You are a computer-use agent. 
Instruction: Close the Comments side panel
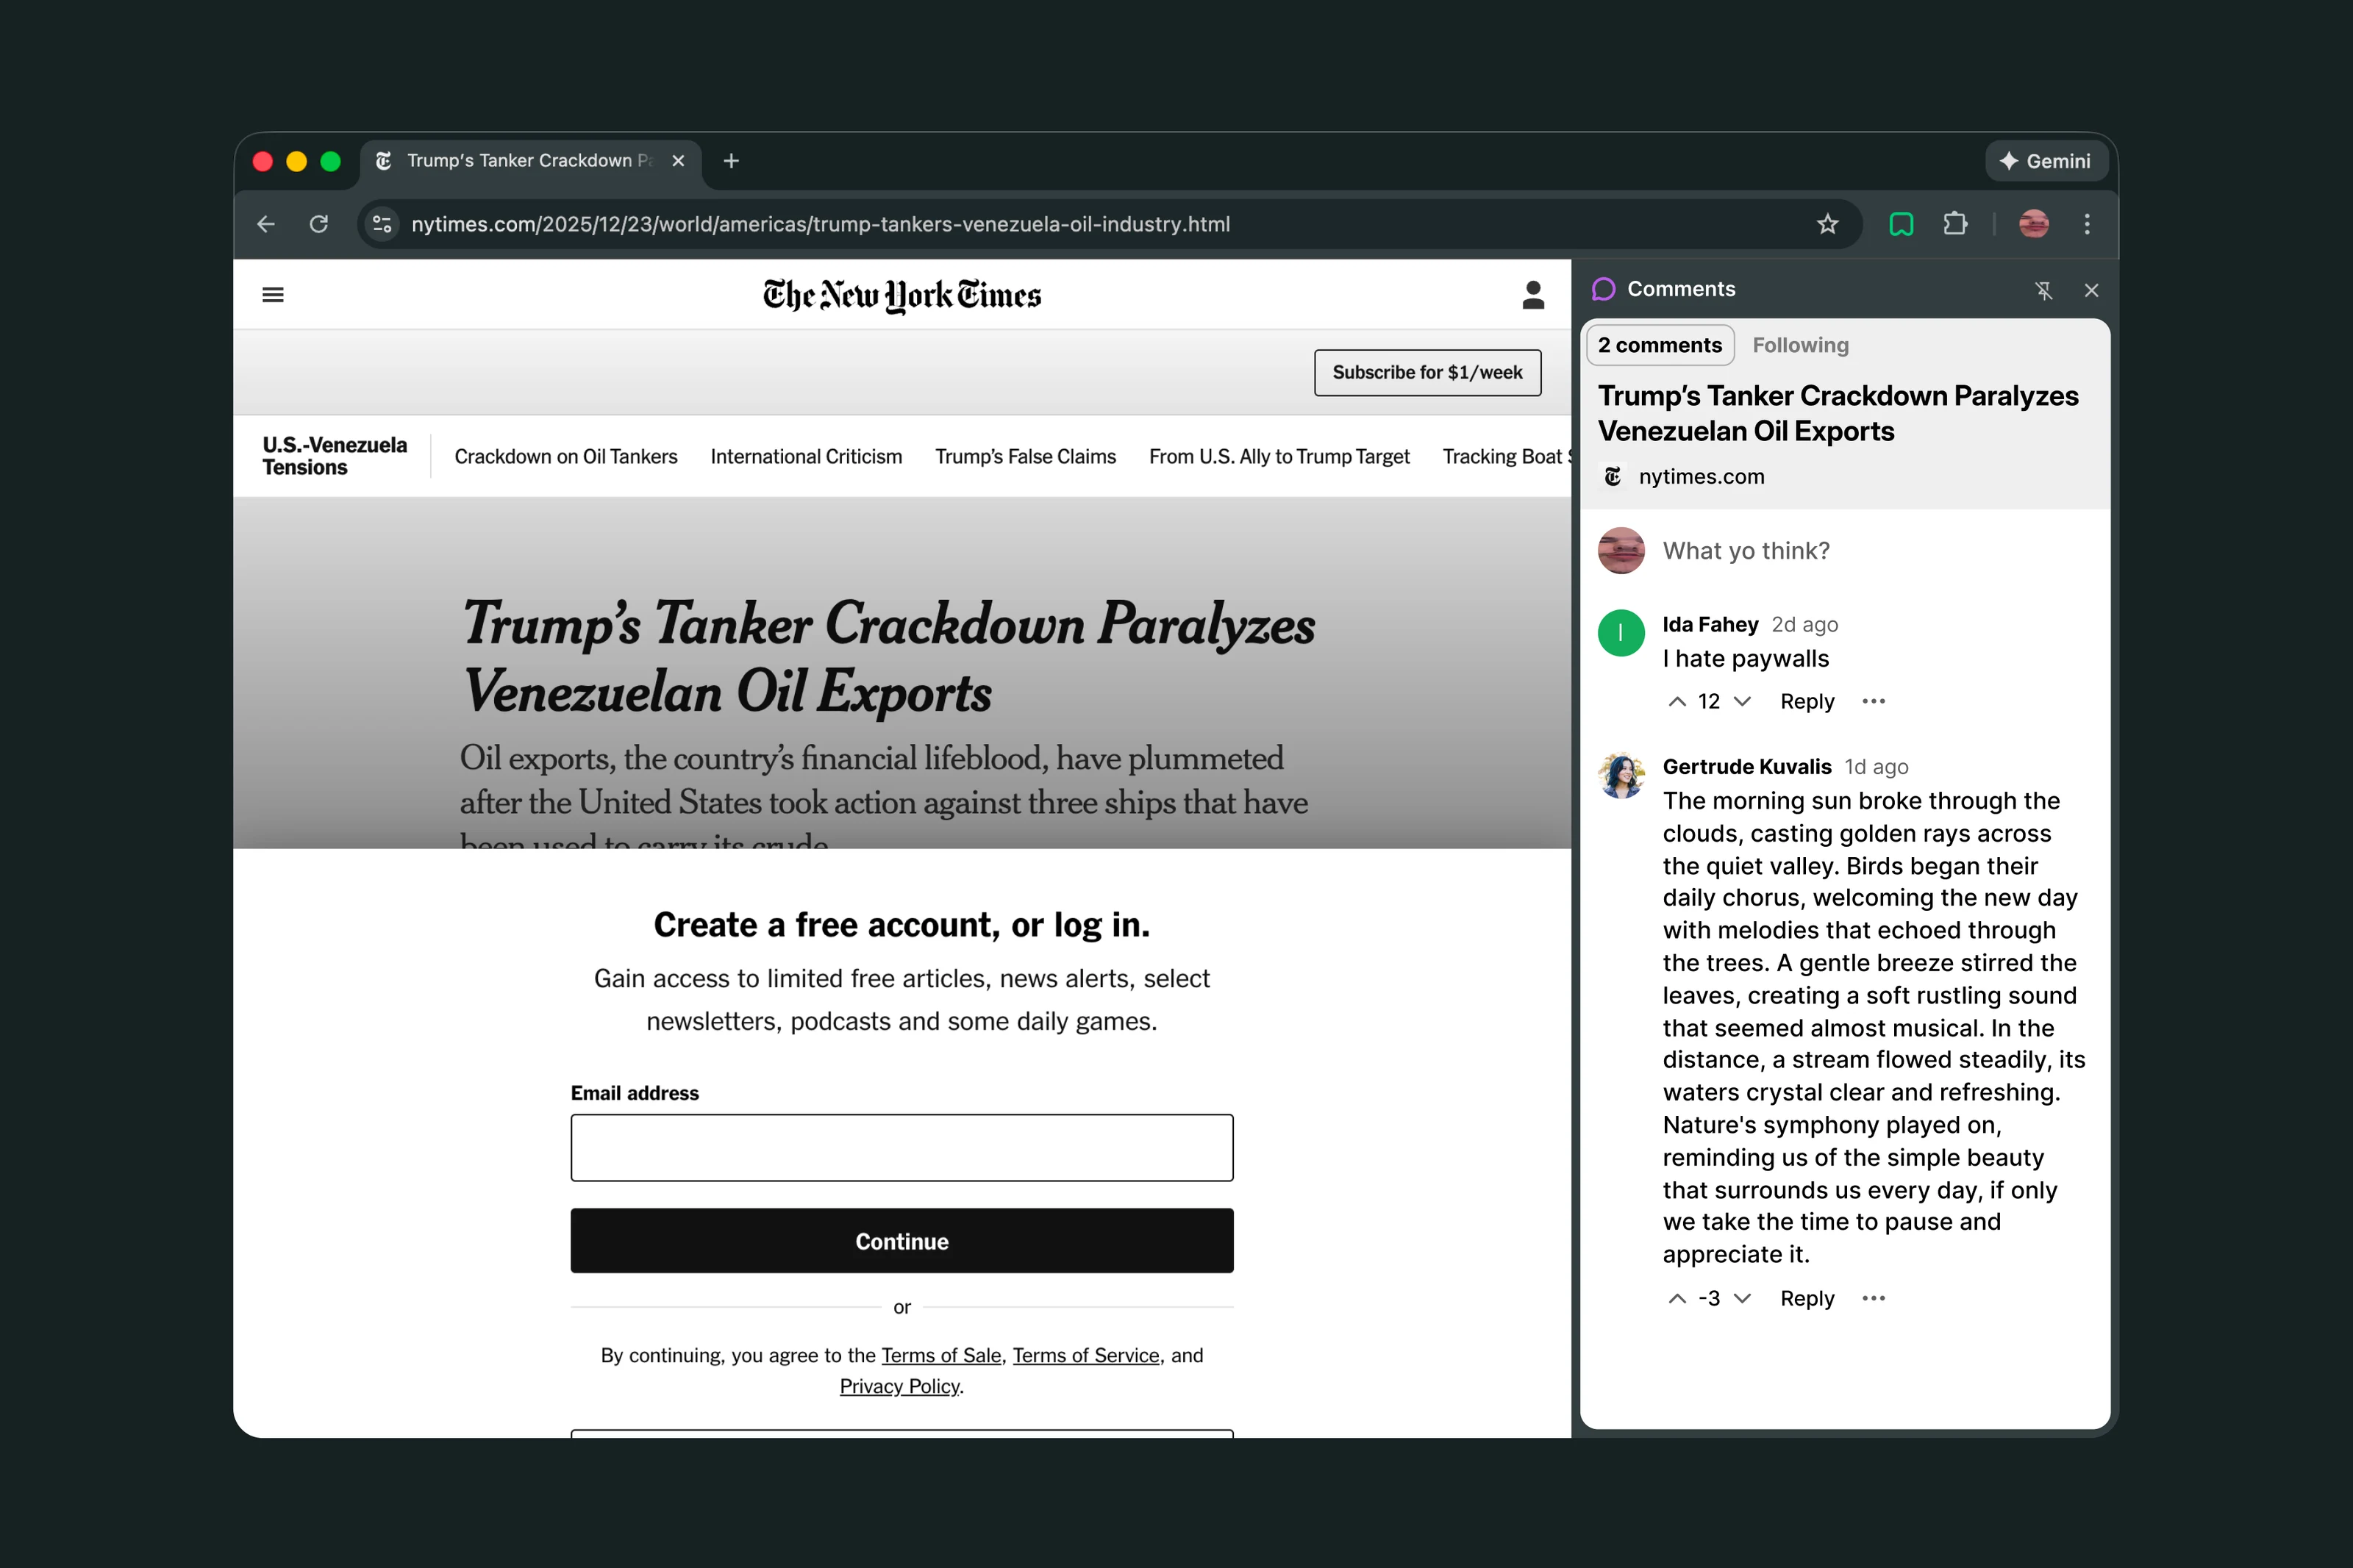pos(2091,290)
